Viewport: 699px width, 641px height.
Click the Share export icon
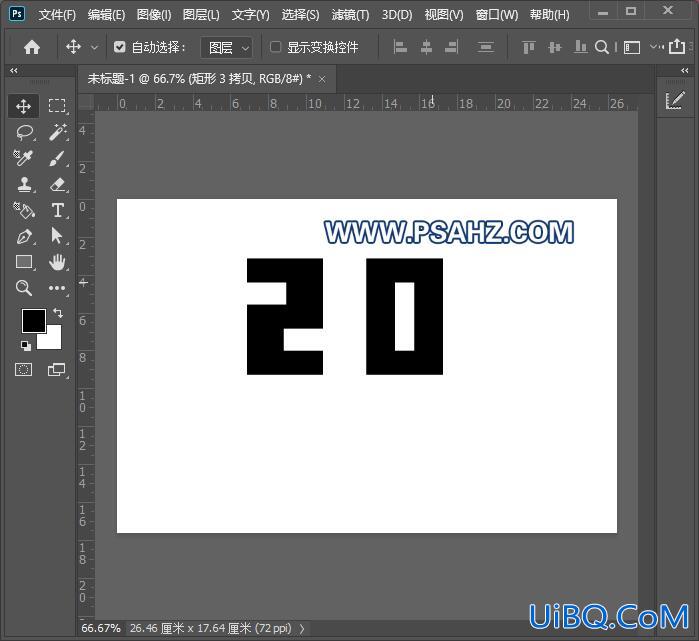click(677, 46)
